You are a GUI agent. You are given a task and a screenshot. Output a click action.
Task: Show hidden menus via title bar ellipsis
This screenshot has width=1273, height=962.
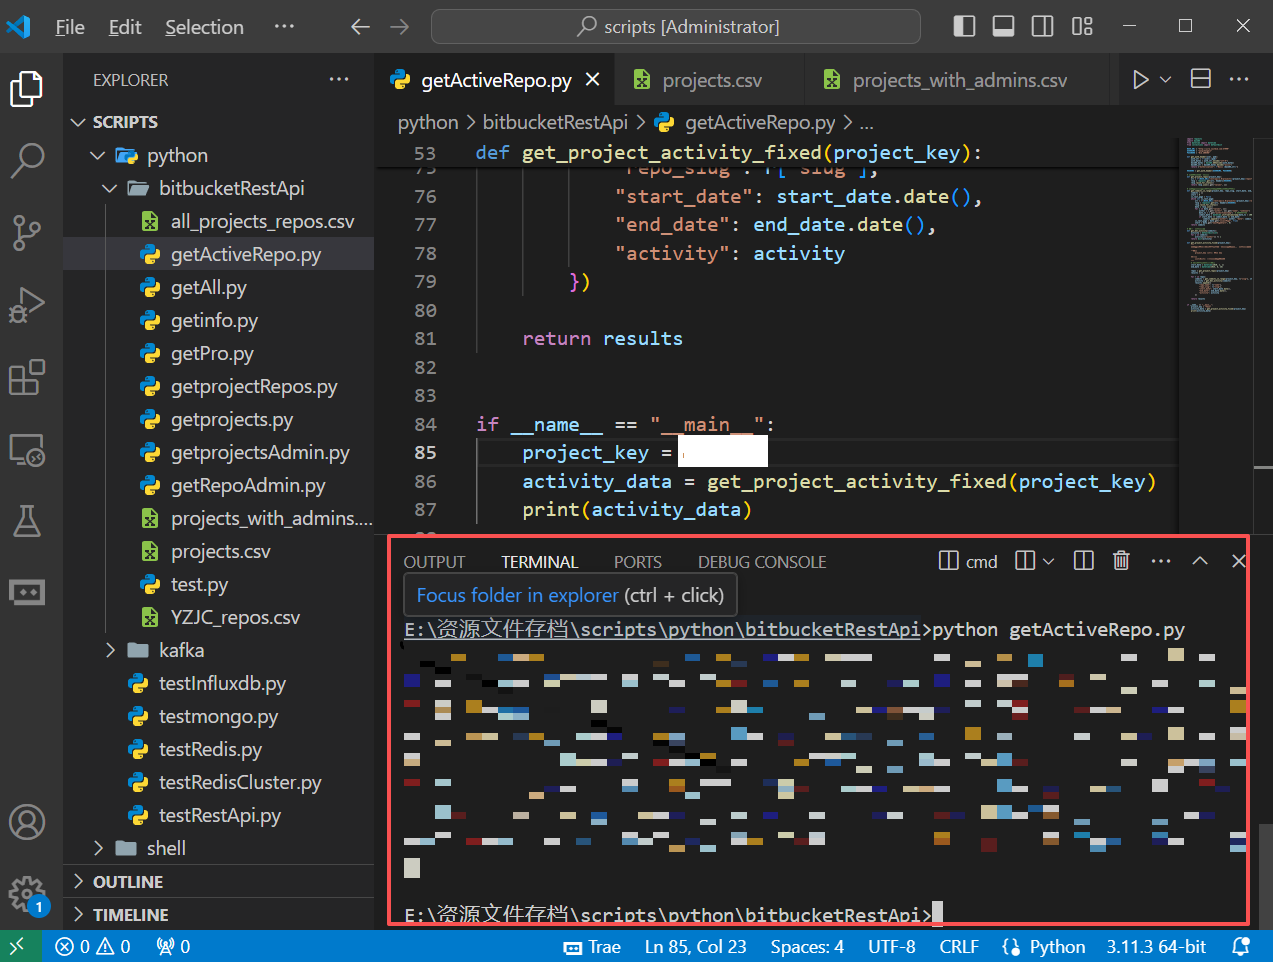284,26
